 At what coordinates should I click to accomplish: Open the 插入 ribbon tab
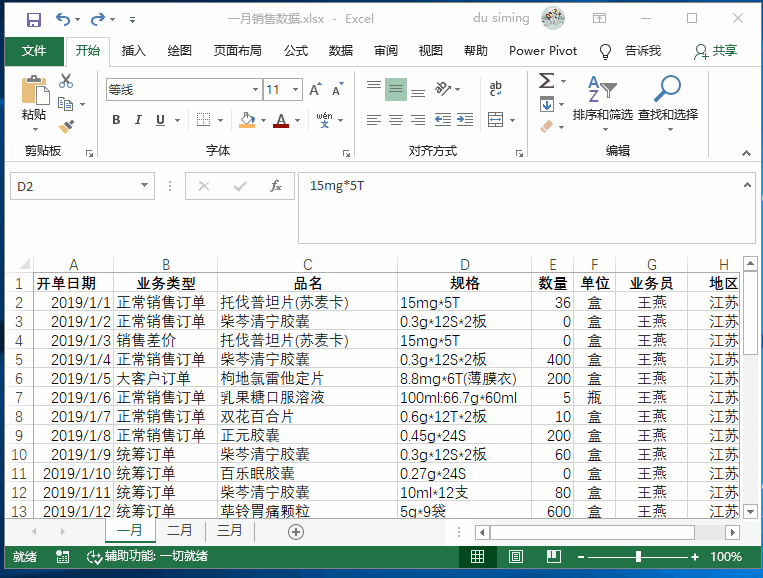click(x=133, y=51)
